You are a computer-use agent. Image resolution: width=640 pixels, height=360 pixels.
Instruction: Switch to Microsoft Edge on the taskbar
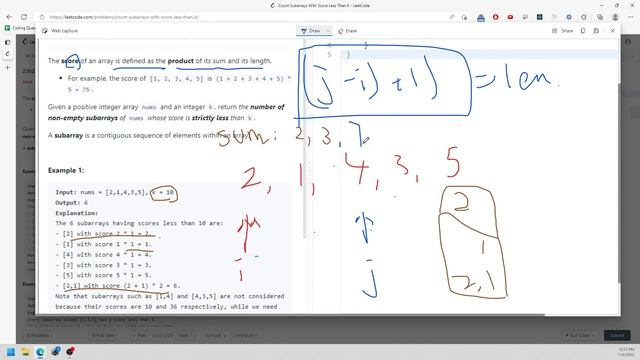pos(40,351)
